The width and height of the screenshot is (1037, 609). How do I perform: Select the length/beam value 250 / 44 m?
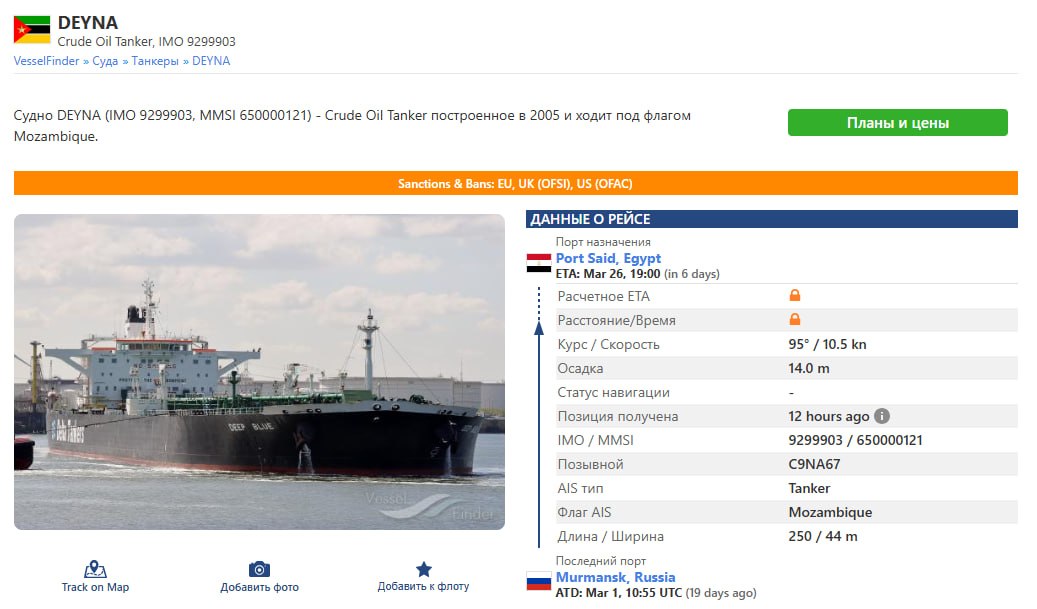[x=822, y=536]
